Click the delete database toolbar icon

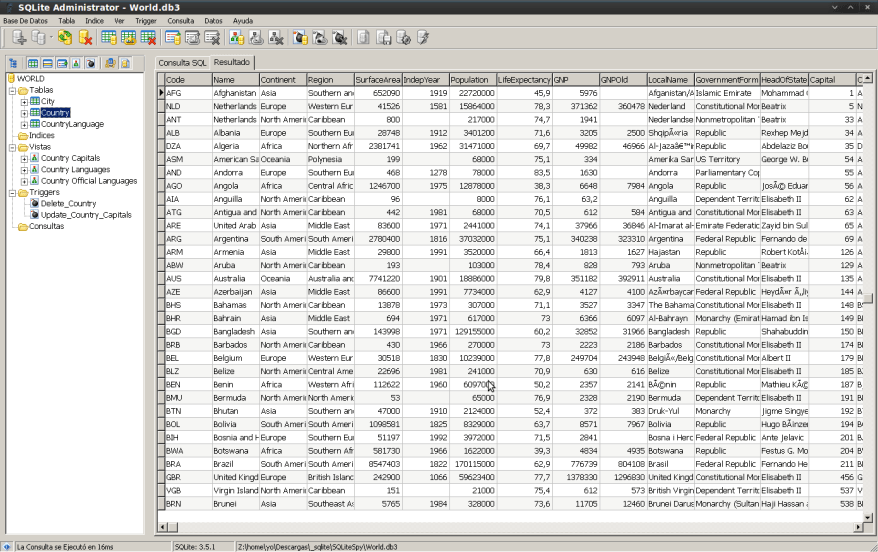[86, 38]
